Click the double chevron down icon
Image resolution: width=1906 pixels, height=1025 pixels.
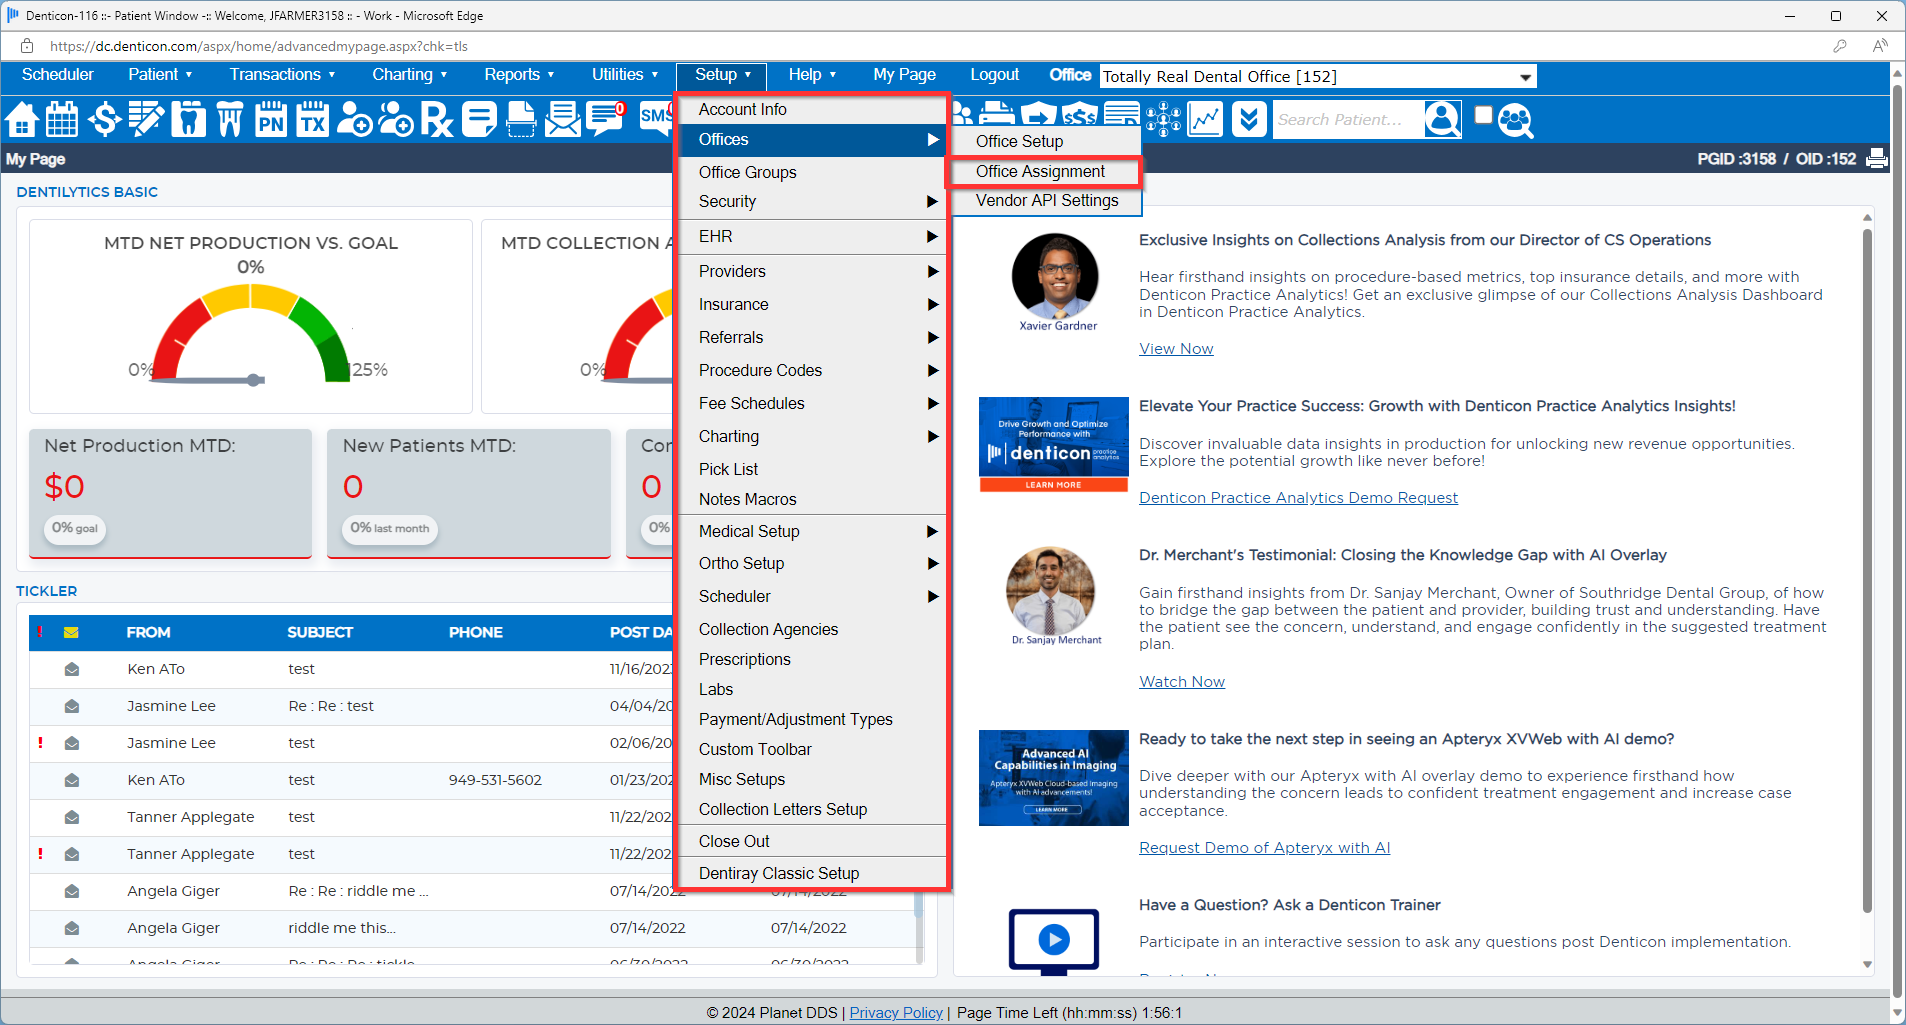click(x=1248, y=120)
